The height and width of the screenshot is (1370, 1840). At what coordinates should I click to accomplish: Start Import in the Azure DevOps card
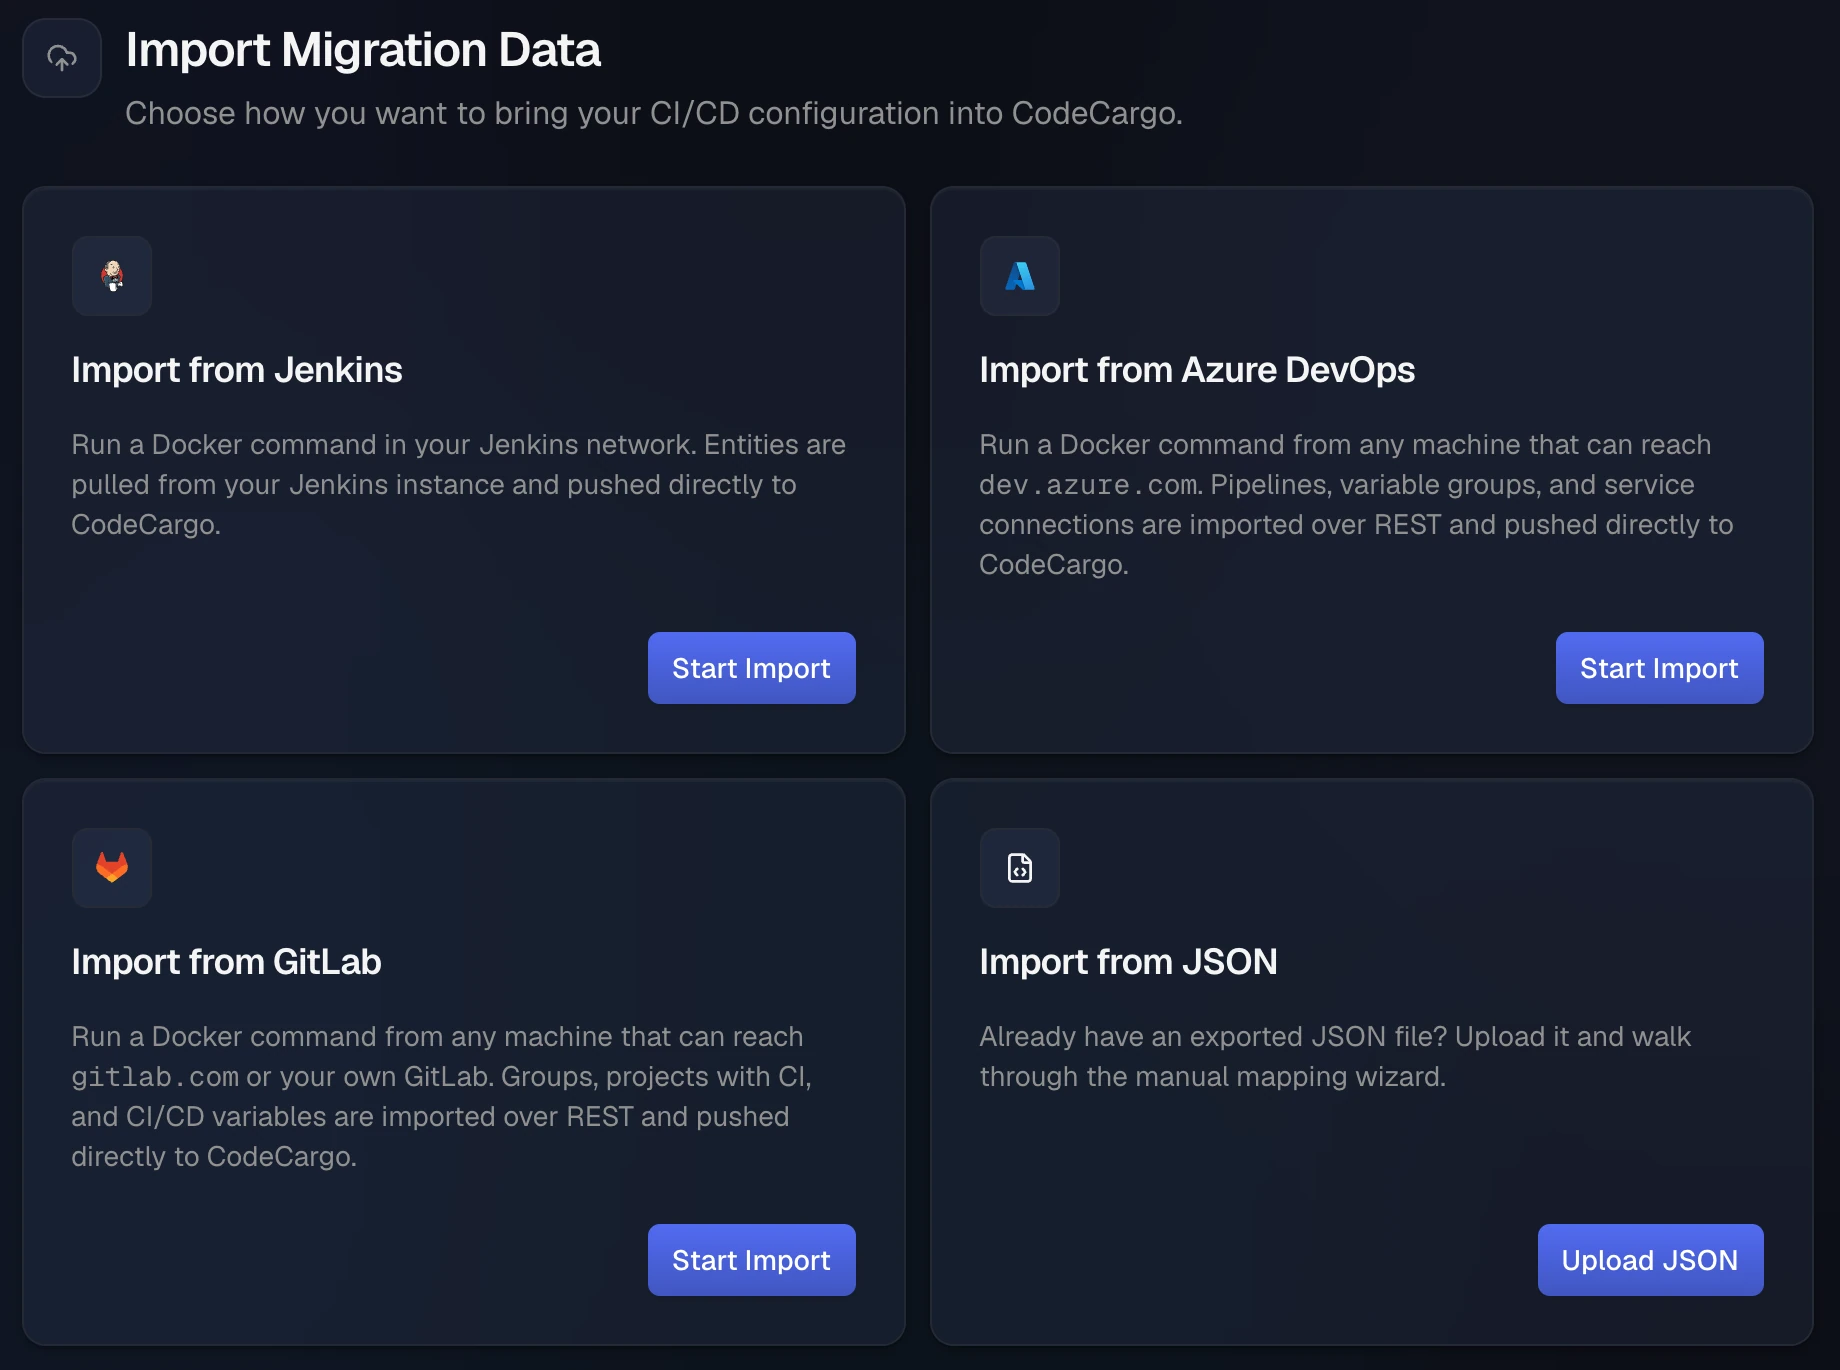(1660, 668)
